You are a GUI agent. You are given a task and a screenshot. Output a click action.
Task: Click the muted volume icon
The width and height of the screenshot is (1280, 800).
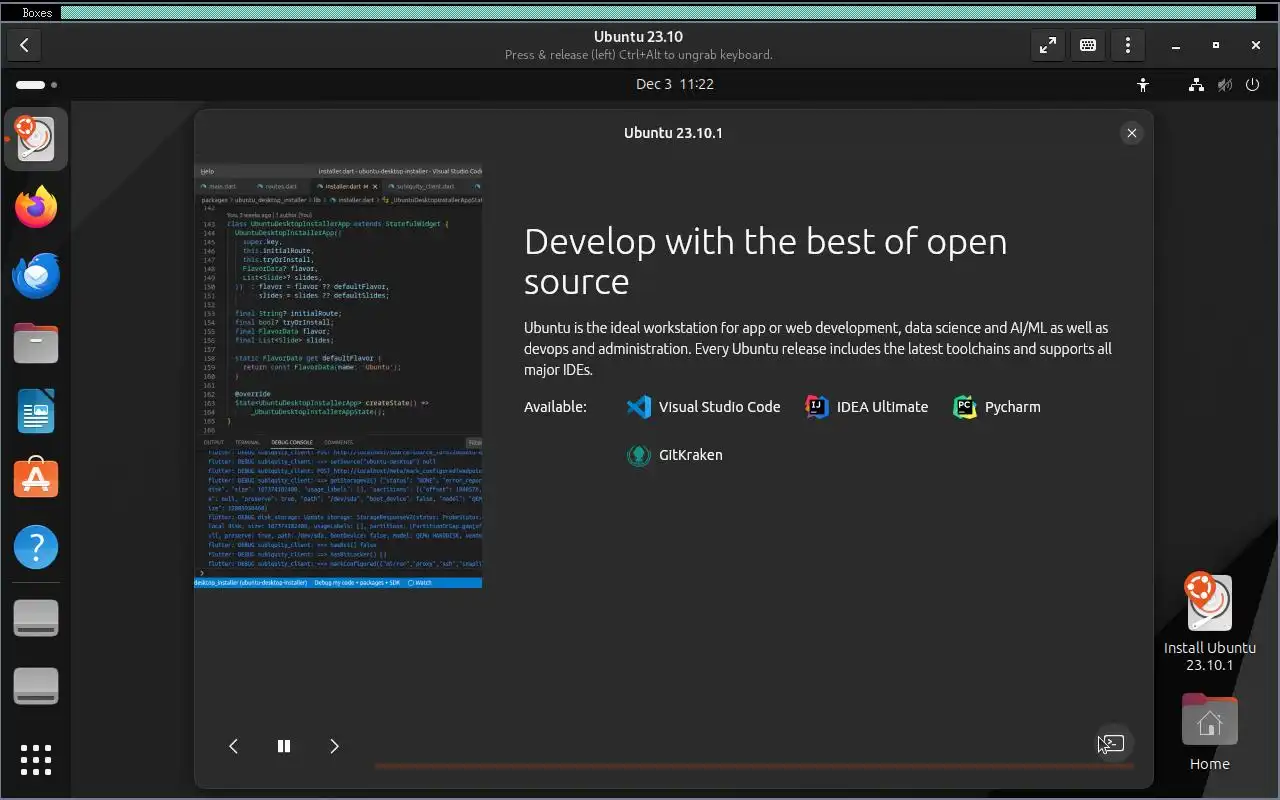click(x=1224, y=85)
